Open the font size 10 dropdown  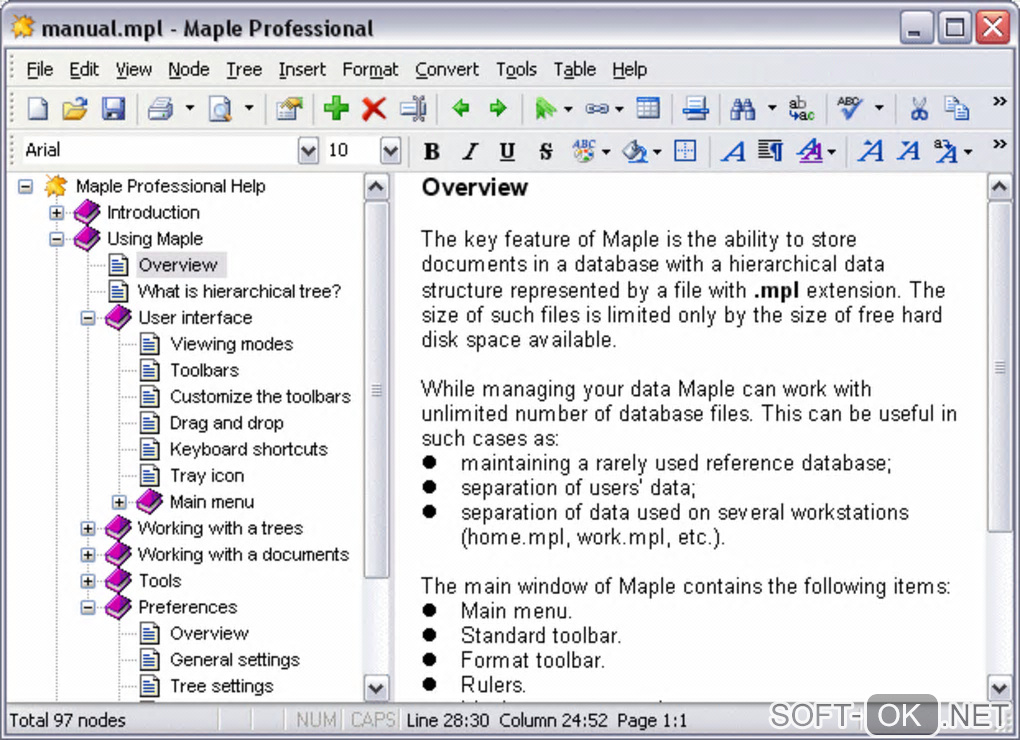[390, 151]
